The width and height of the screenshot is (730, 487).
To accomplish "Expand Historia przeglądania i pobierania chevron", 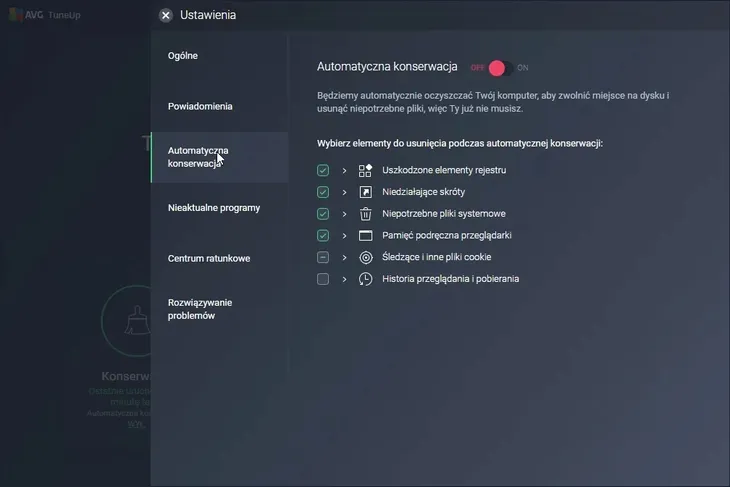I will coord(345,279).
